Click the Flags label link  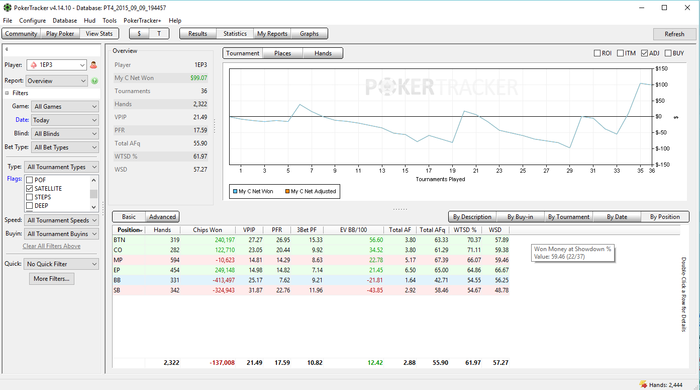point(14,179)
